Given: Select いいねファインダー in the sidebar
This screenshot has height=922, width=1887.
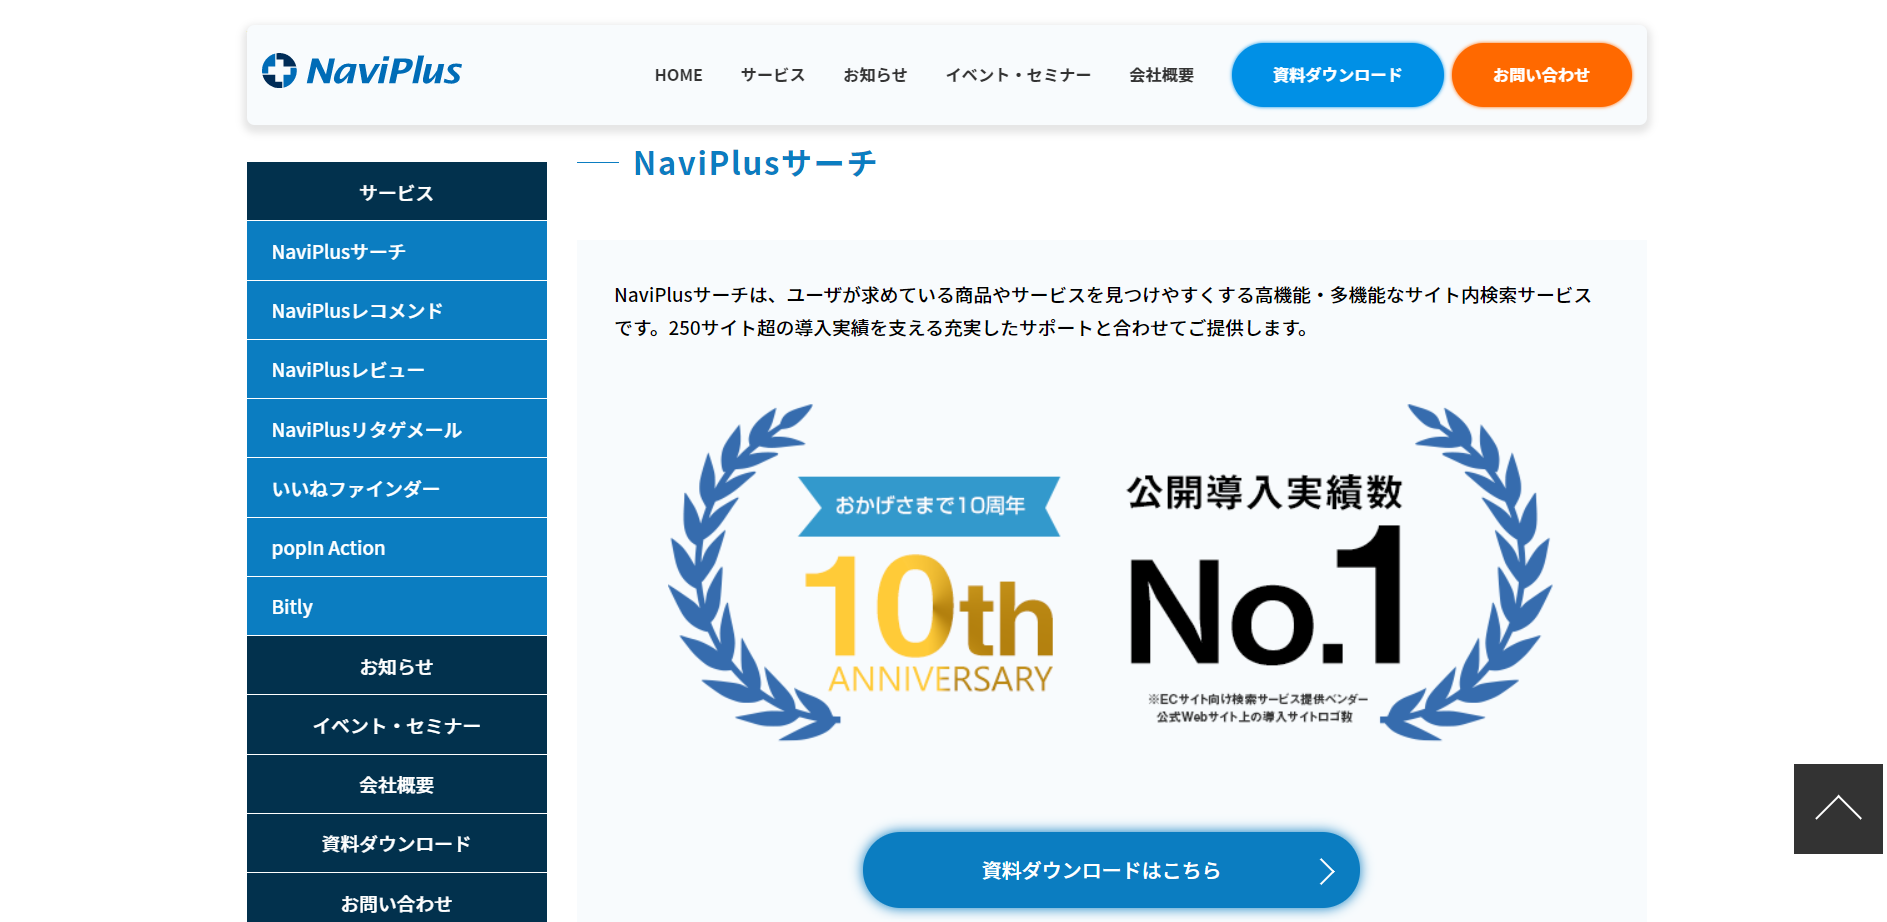Looking at the screenshot, I should pos(355,489).
